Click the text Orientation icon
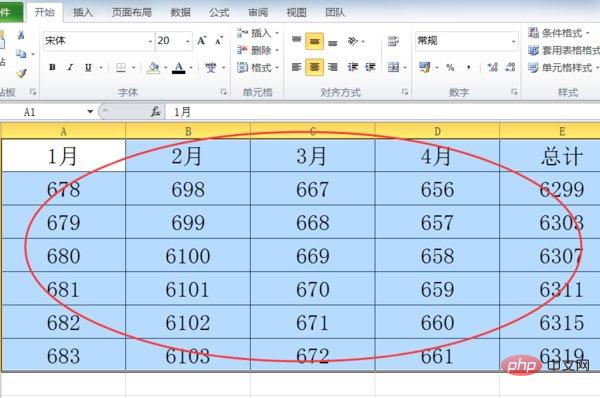 (353, 41)
